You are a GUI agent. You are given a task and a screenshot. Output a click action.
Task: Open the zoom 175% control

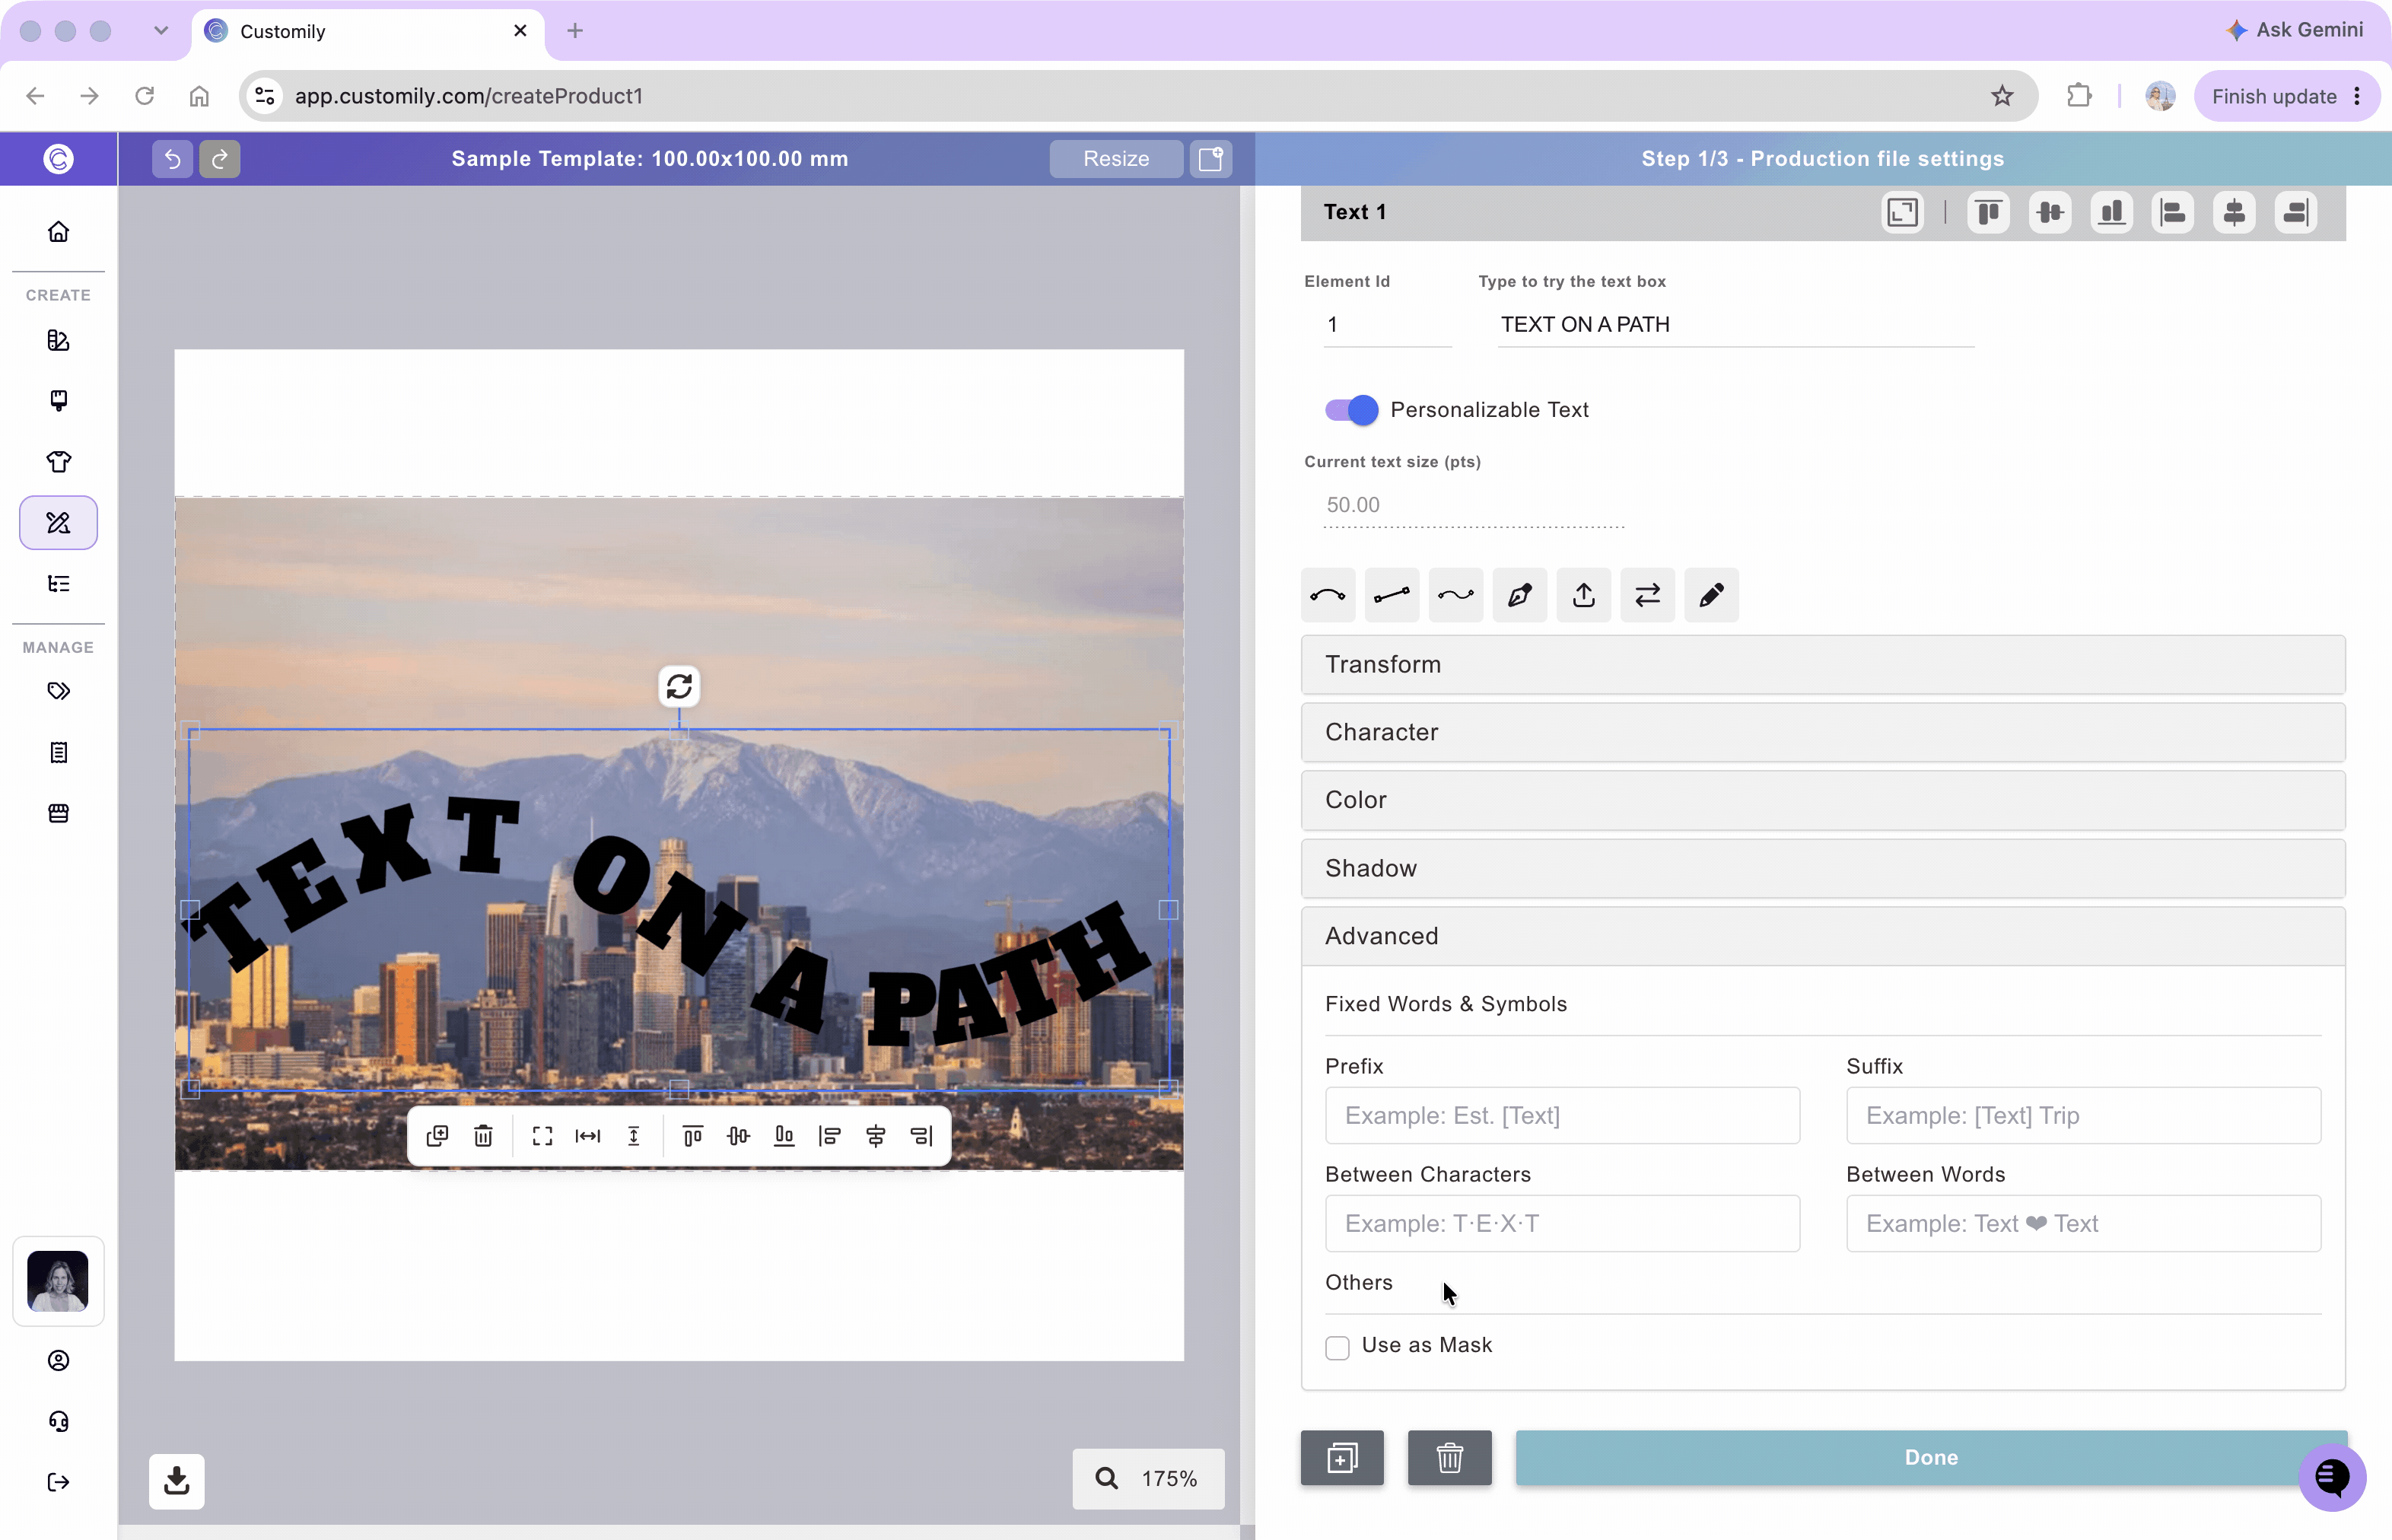1148,1478
